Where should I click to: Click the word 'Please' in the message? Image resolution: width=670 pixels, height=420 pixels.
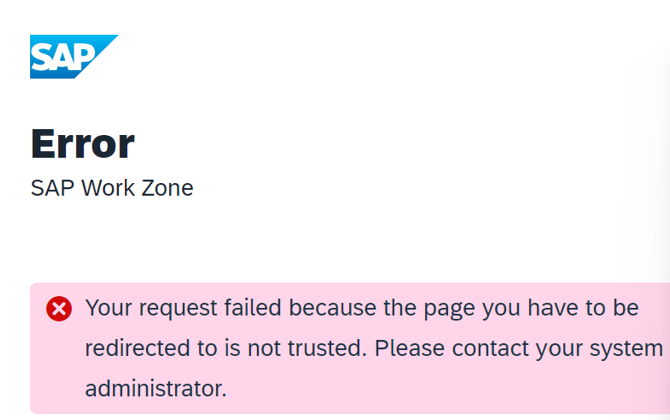tap(409, 348)
